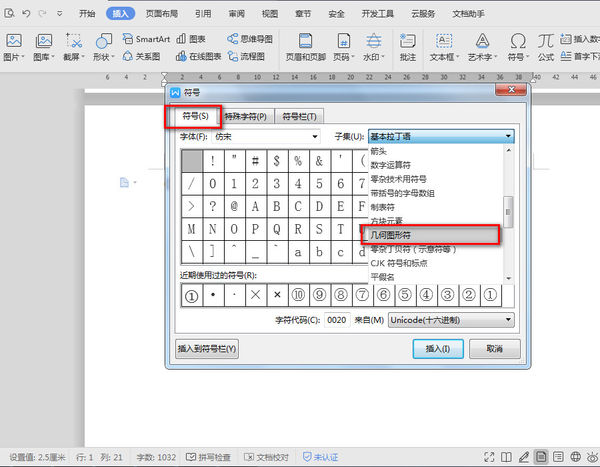Select the page layout view icon in status bar

(541, 457)
